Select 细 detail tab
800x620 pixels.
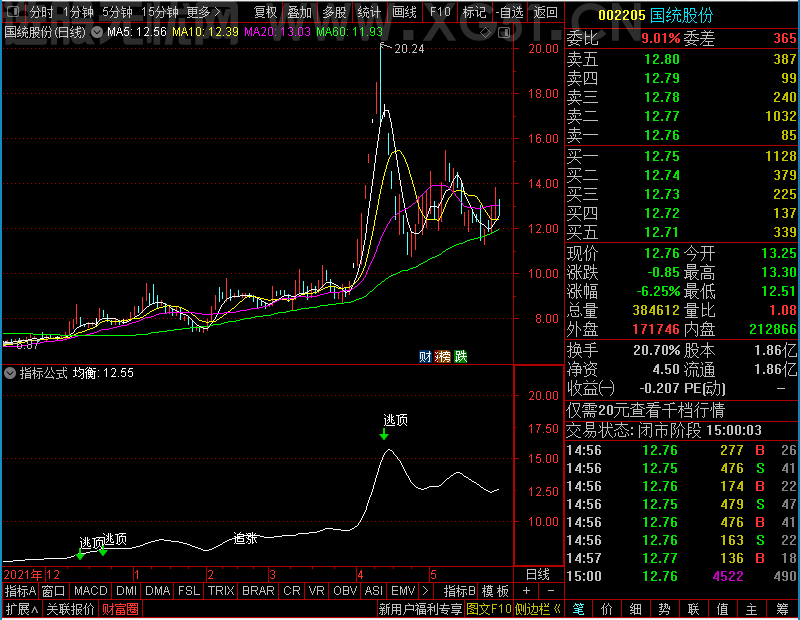point(636,609)
